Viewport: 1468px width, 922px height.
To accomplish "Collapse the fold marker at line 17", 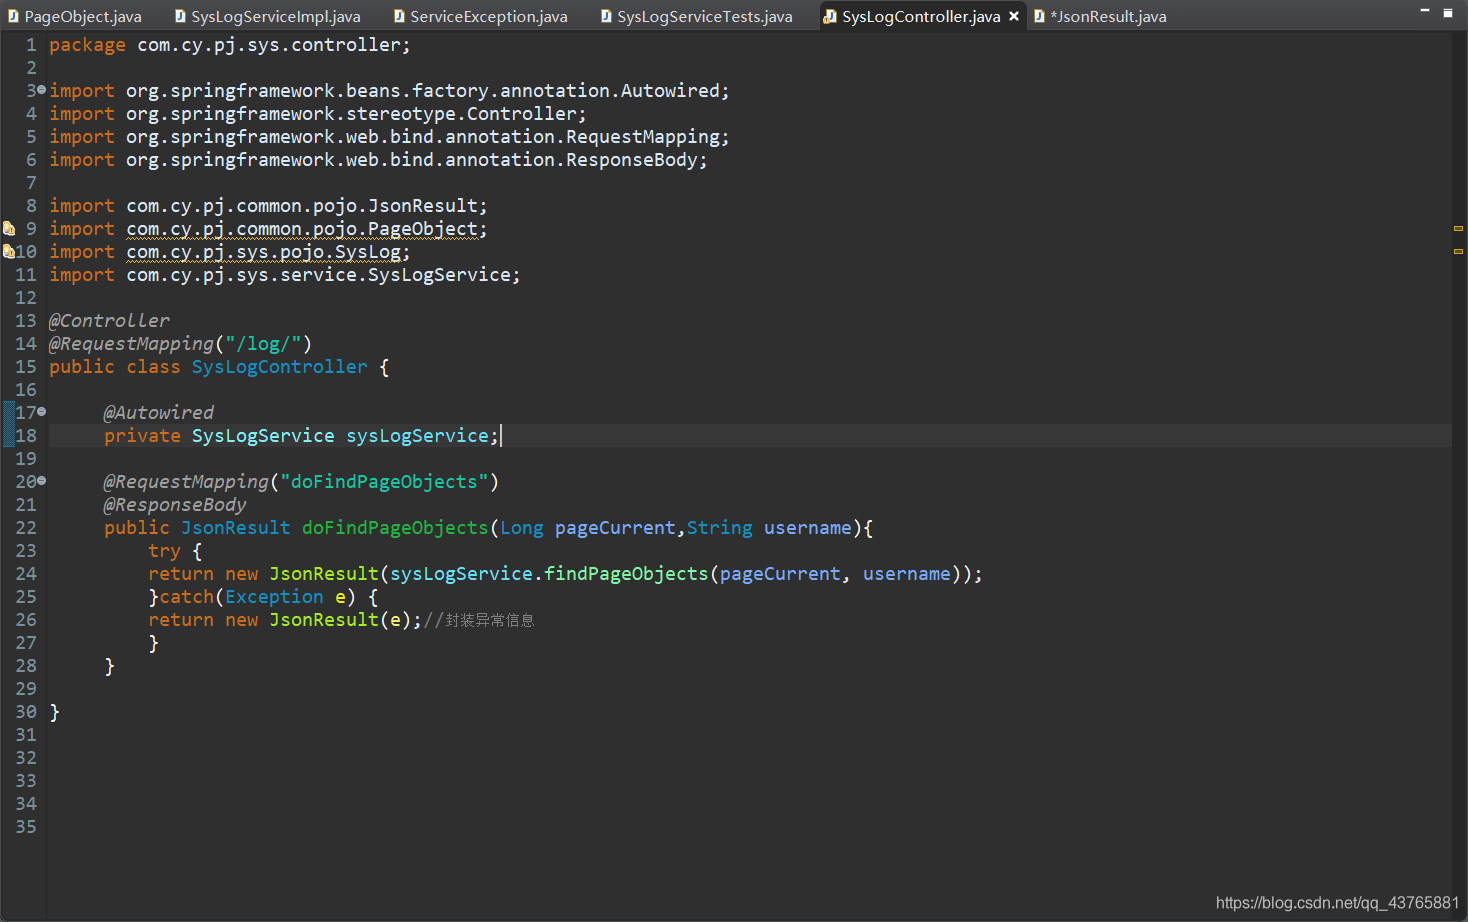I will coord(41,411).
